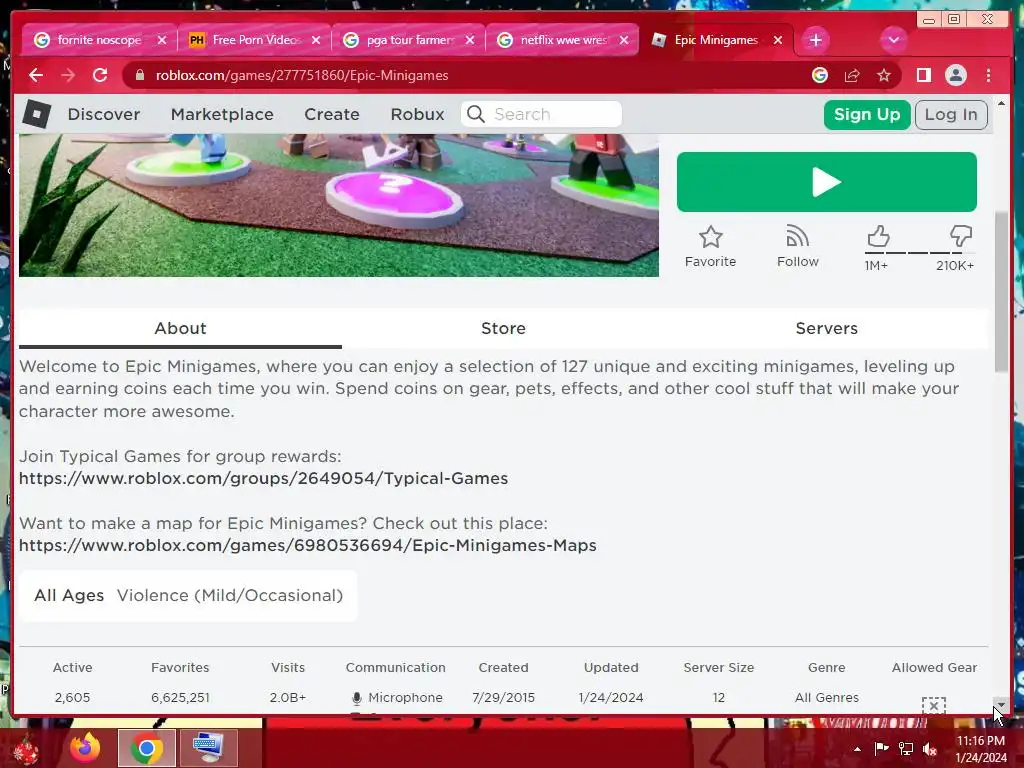
Task: Click the Log In button
Action: coord(951,115)
